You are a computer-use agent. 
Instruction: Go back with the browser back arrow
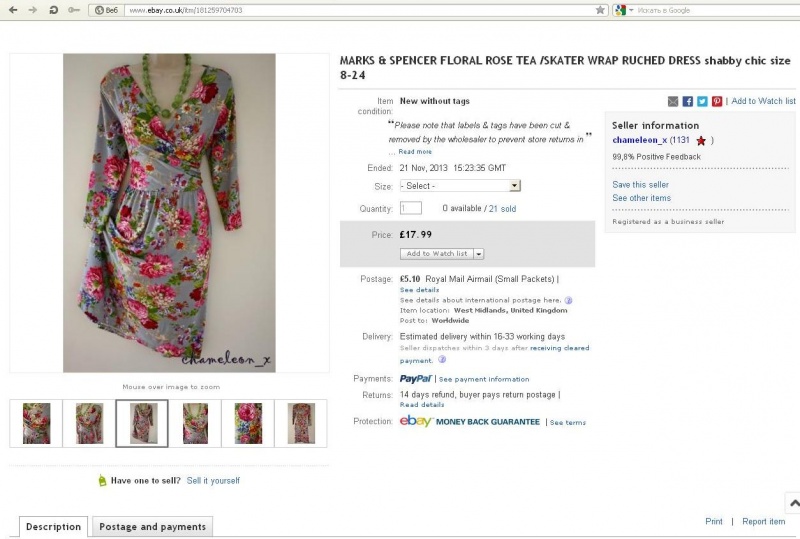[13, 10]
